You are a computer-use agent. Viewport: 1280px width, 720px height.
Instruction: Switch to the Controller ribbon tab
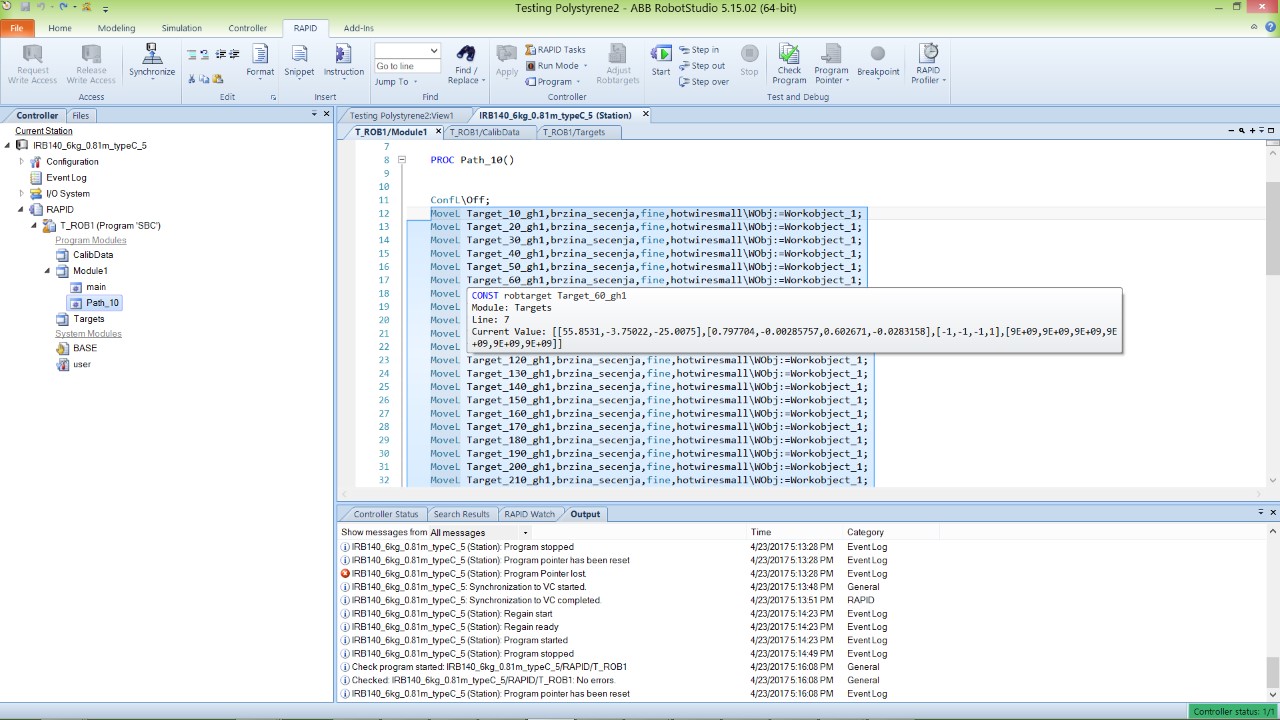(247, 28)
